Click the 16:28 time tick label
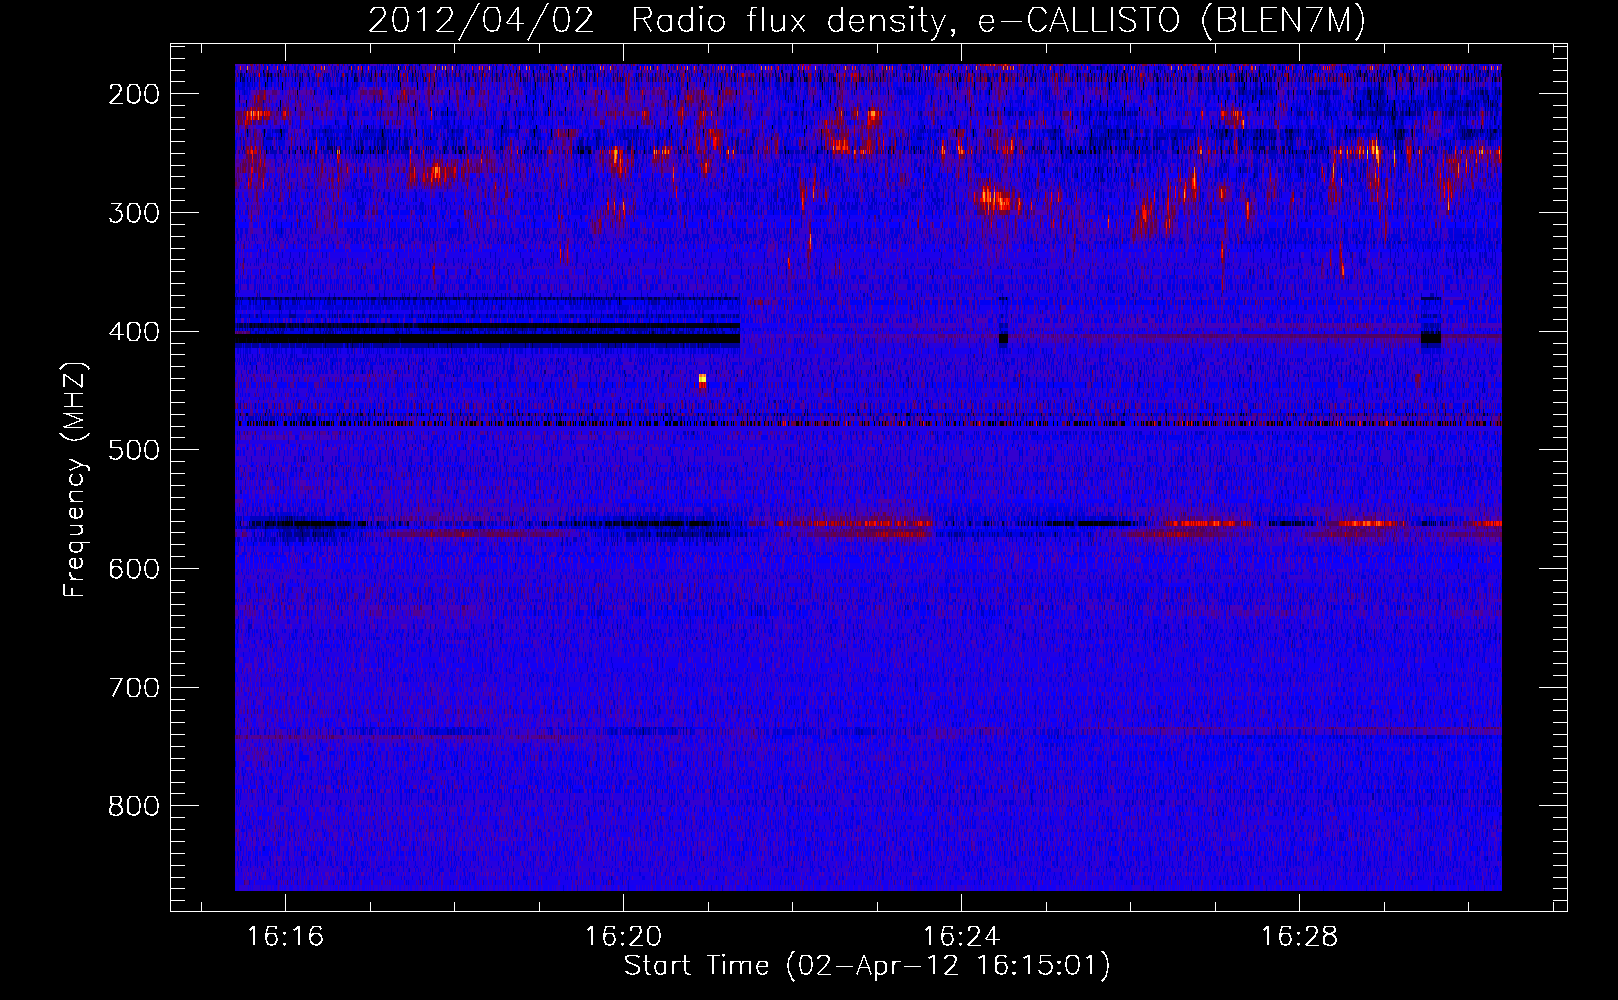The image size is (1618, 1000). pyautogui.click(x=1299, y=937)
